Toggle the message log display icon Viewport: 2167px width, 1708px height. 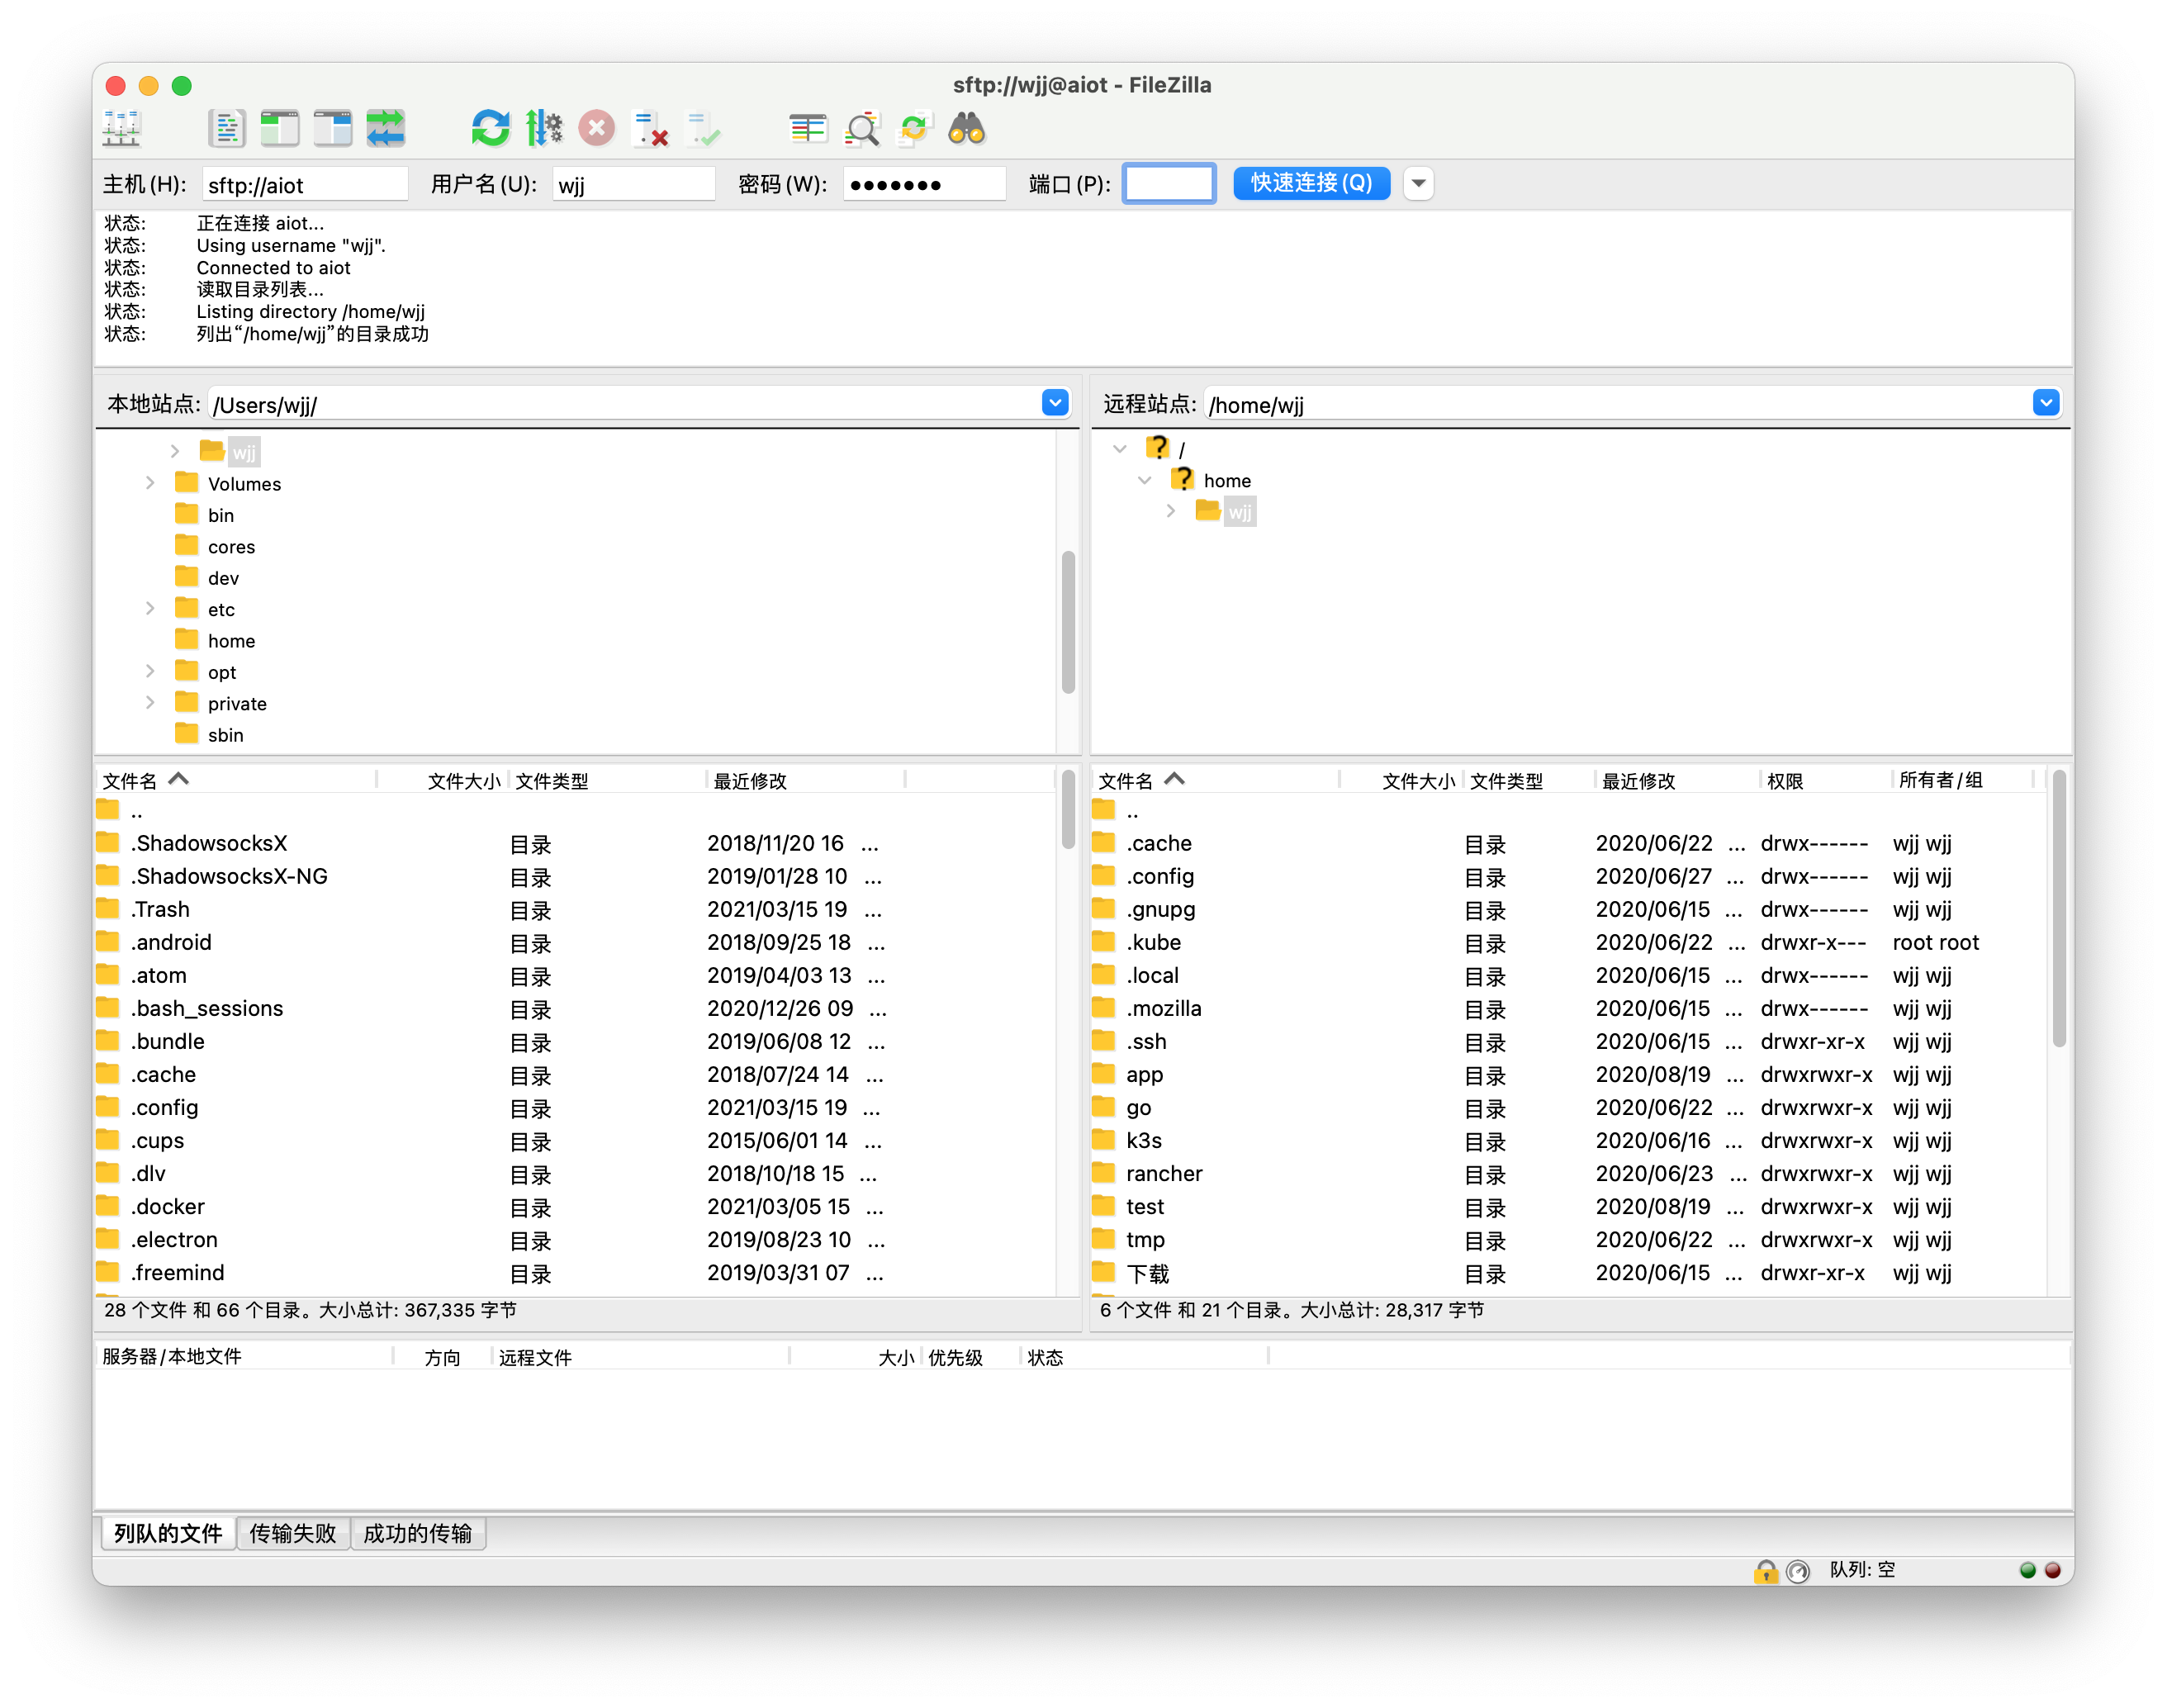pyautogui.click(x=227, y=129)
